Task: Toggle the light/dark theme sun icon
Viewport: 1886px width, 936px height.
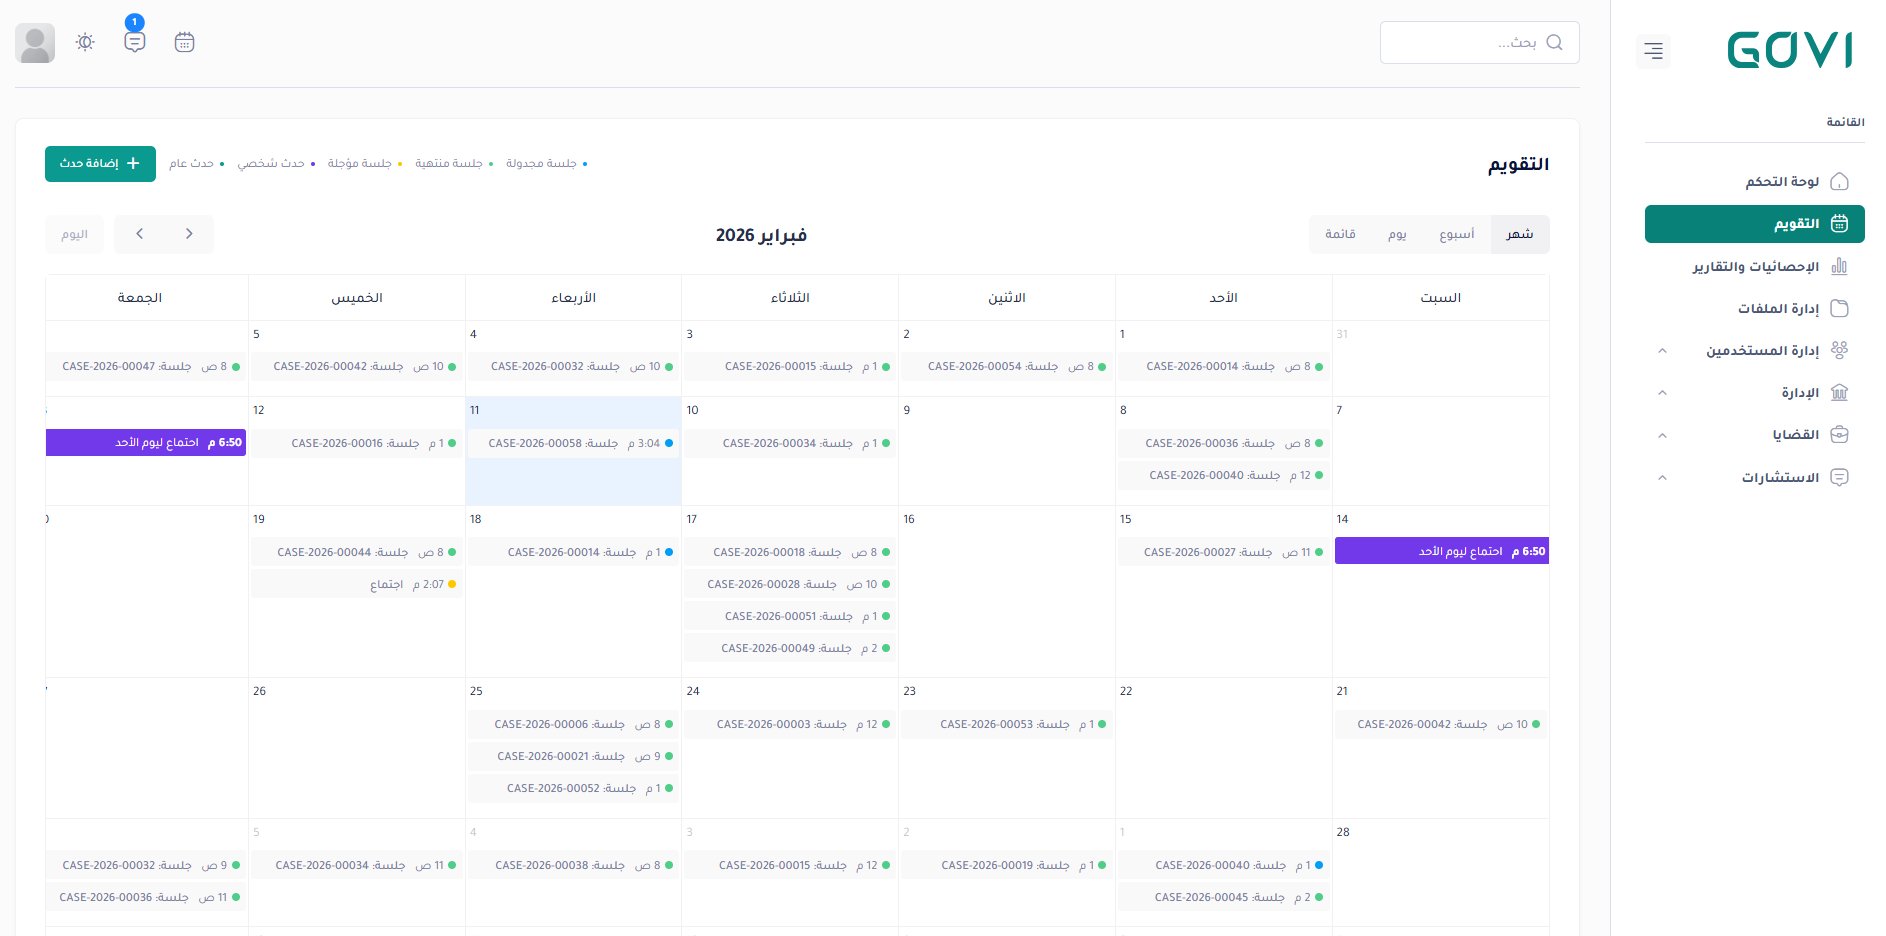Action: coord(85,42)
